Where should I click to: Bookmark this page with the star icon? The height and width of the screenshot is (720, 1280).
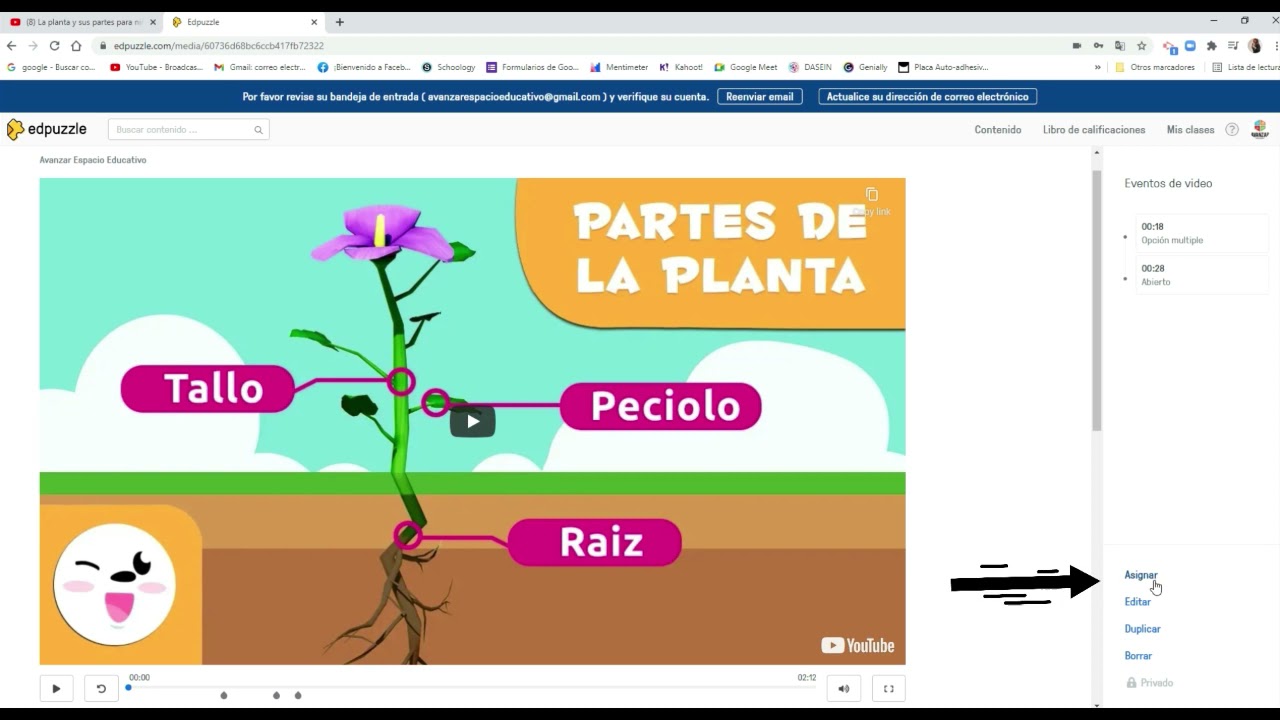coord(1141,45)
